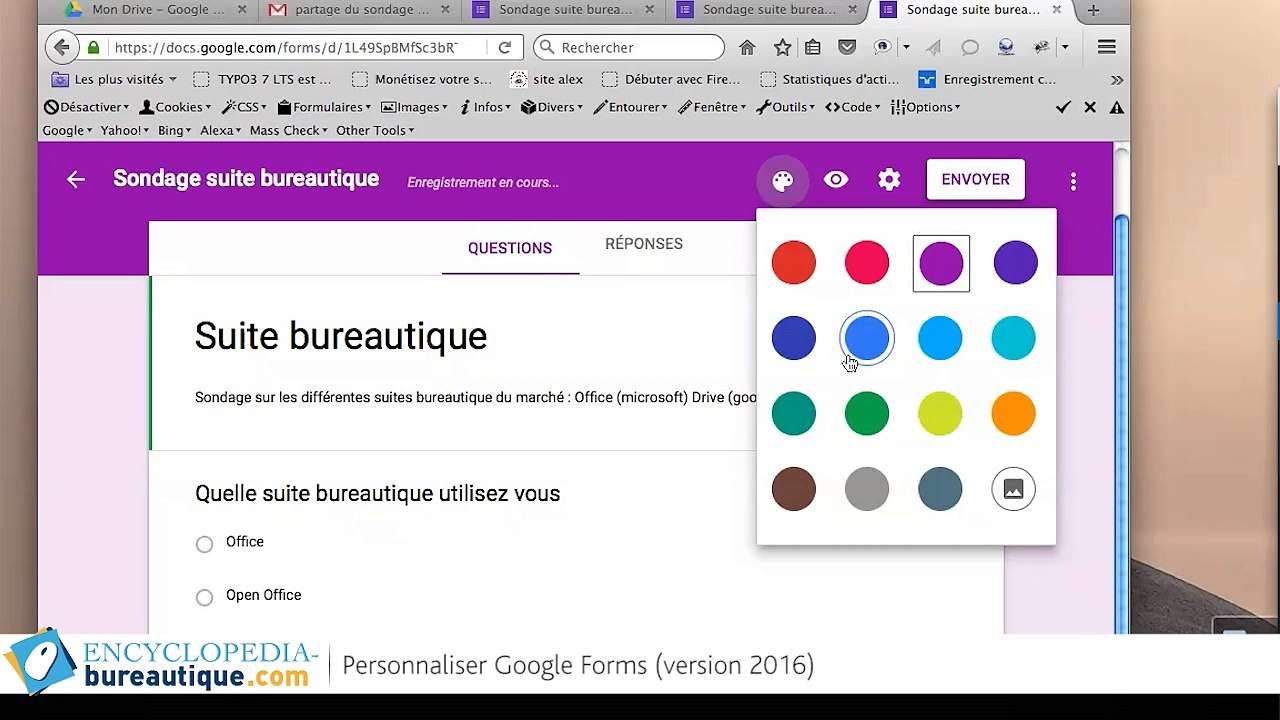Viewport: 1280px width, 720px height.
Task: Open the color palette customization icon
Action: (783, 180)
